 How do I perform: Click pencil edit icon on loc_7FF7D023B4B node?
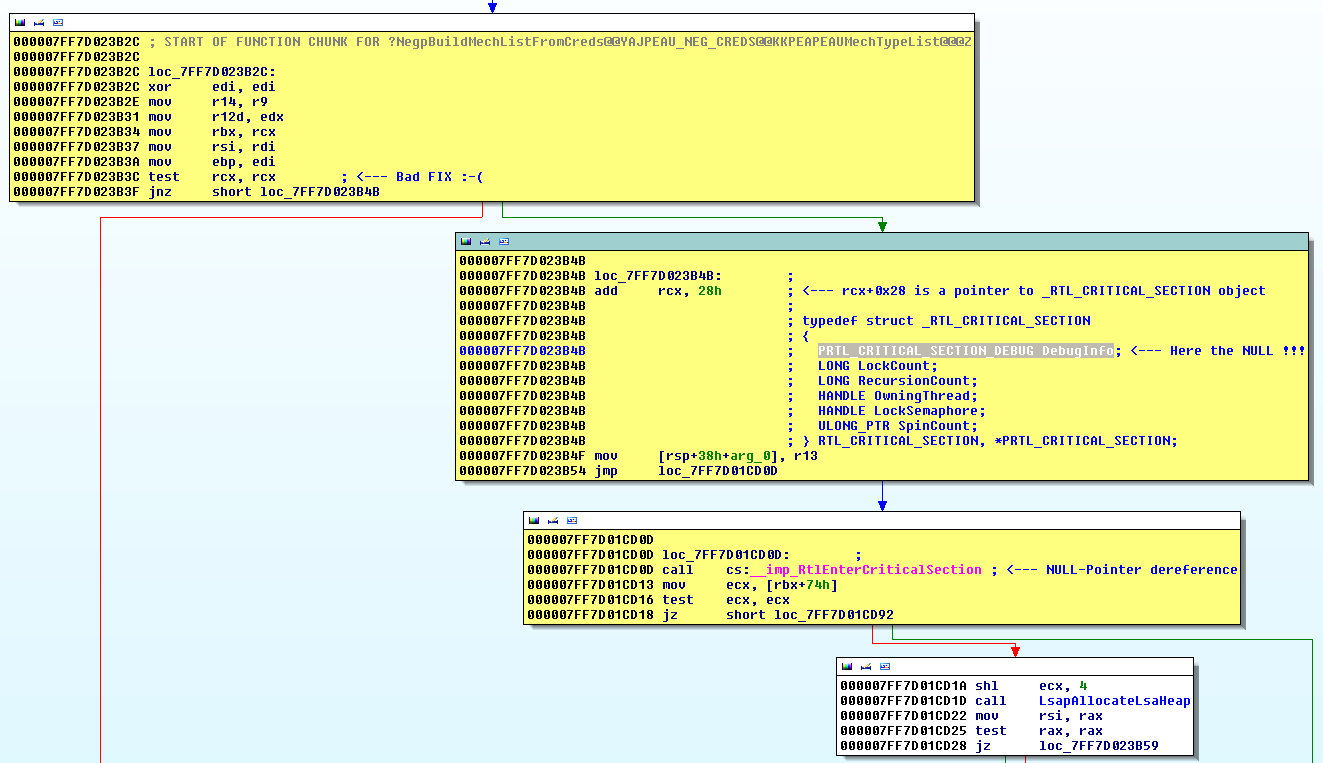[485, 241]
